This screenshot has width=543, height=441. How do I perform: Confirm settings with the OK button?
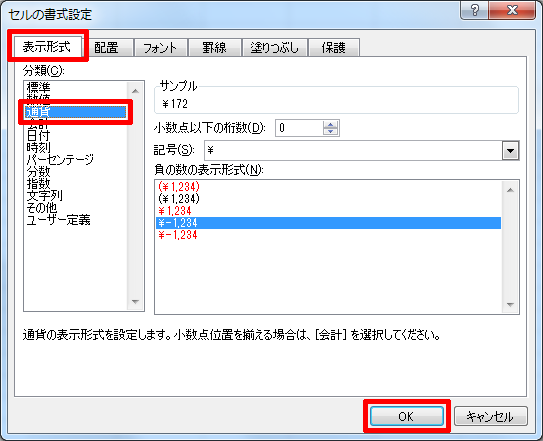(x=407, y=416)
